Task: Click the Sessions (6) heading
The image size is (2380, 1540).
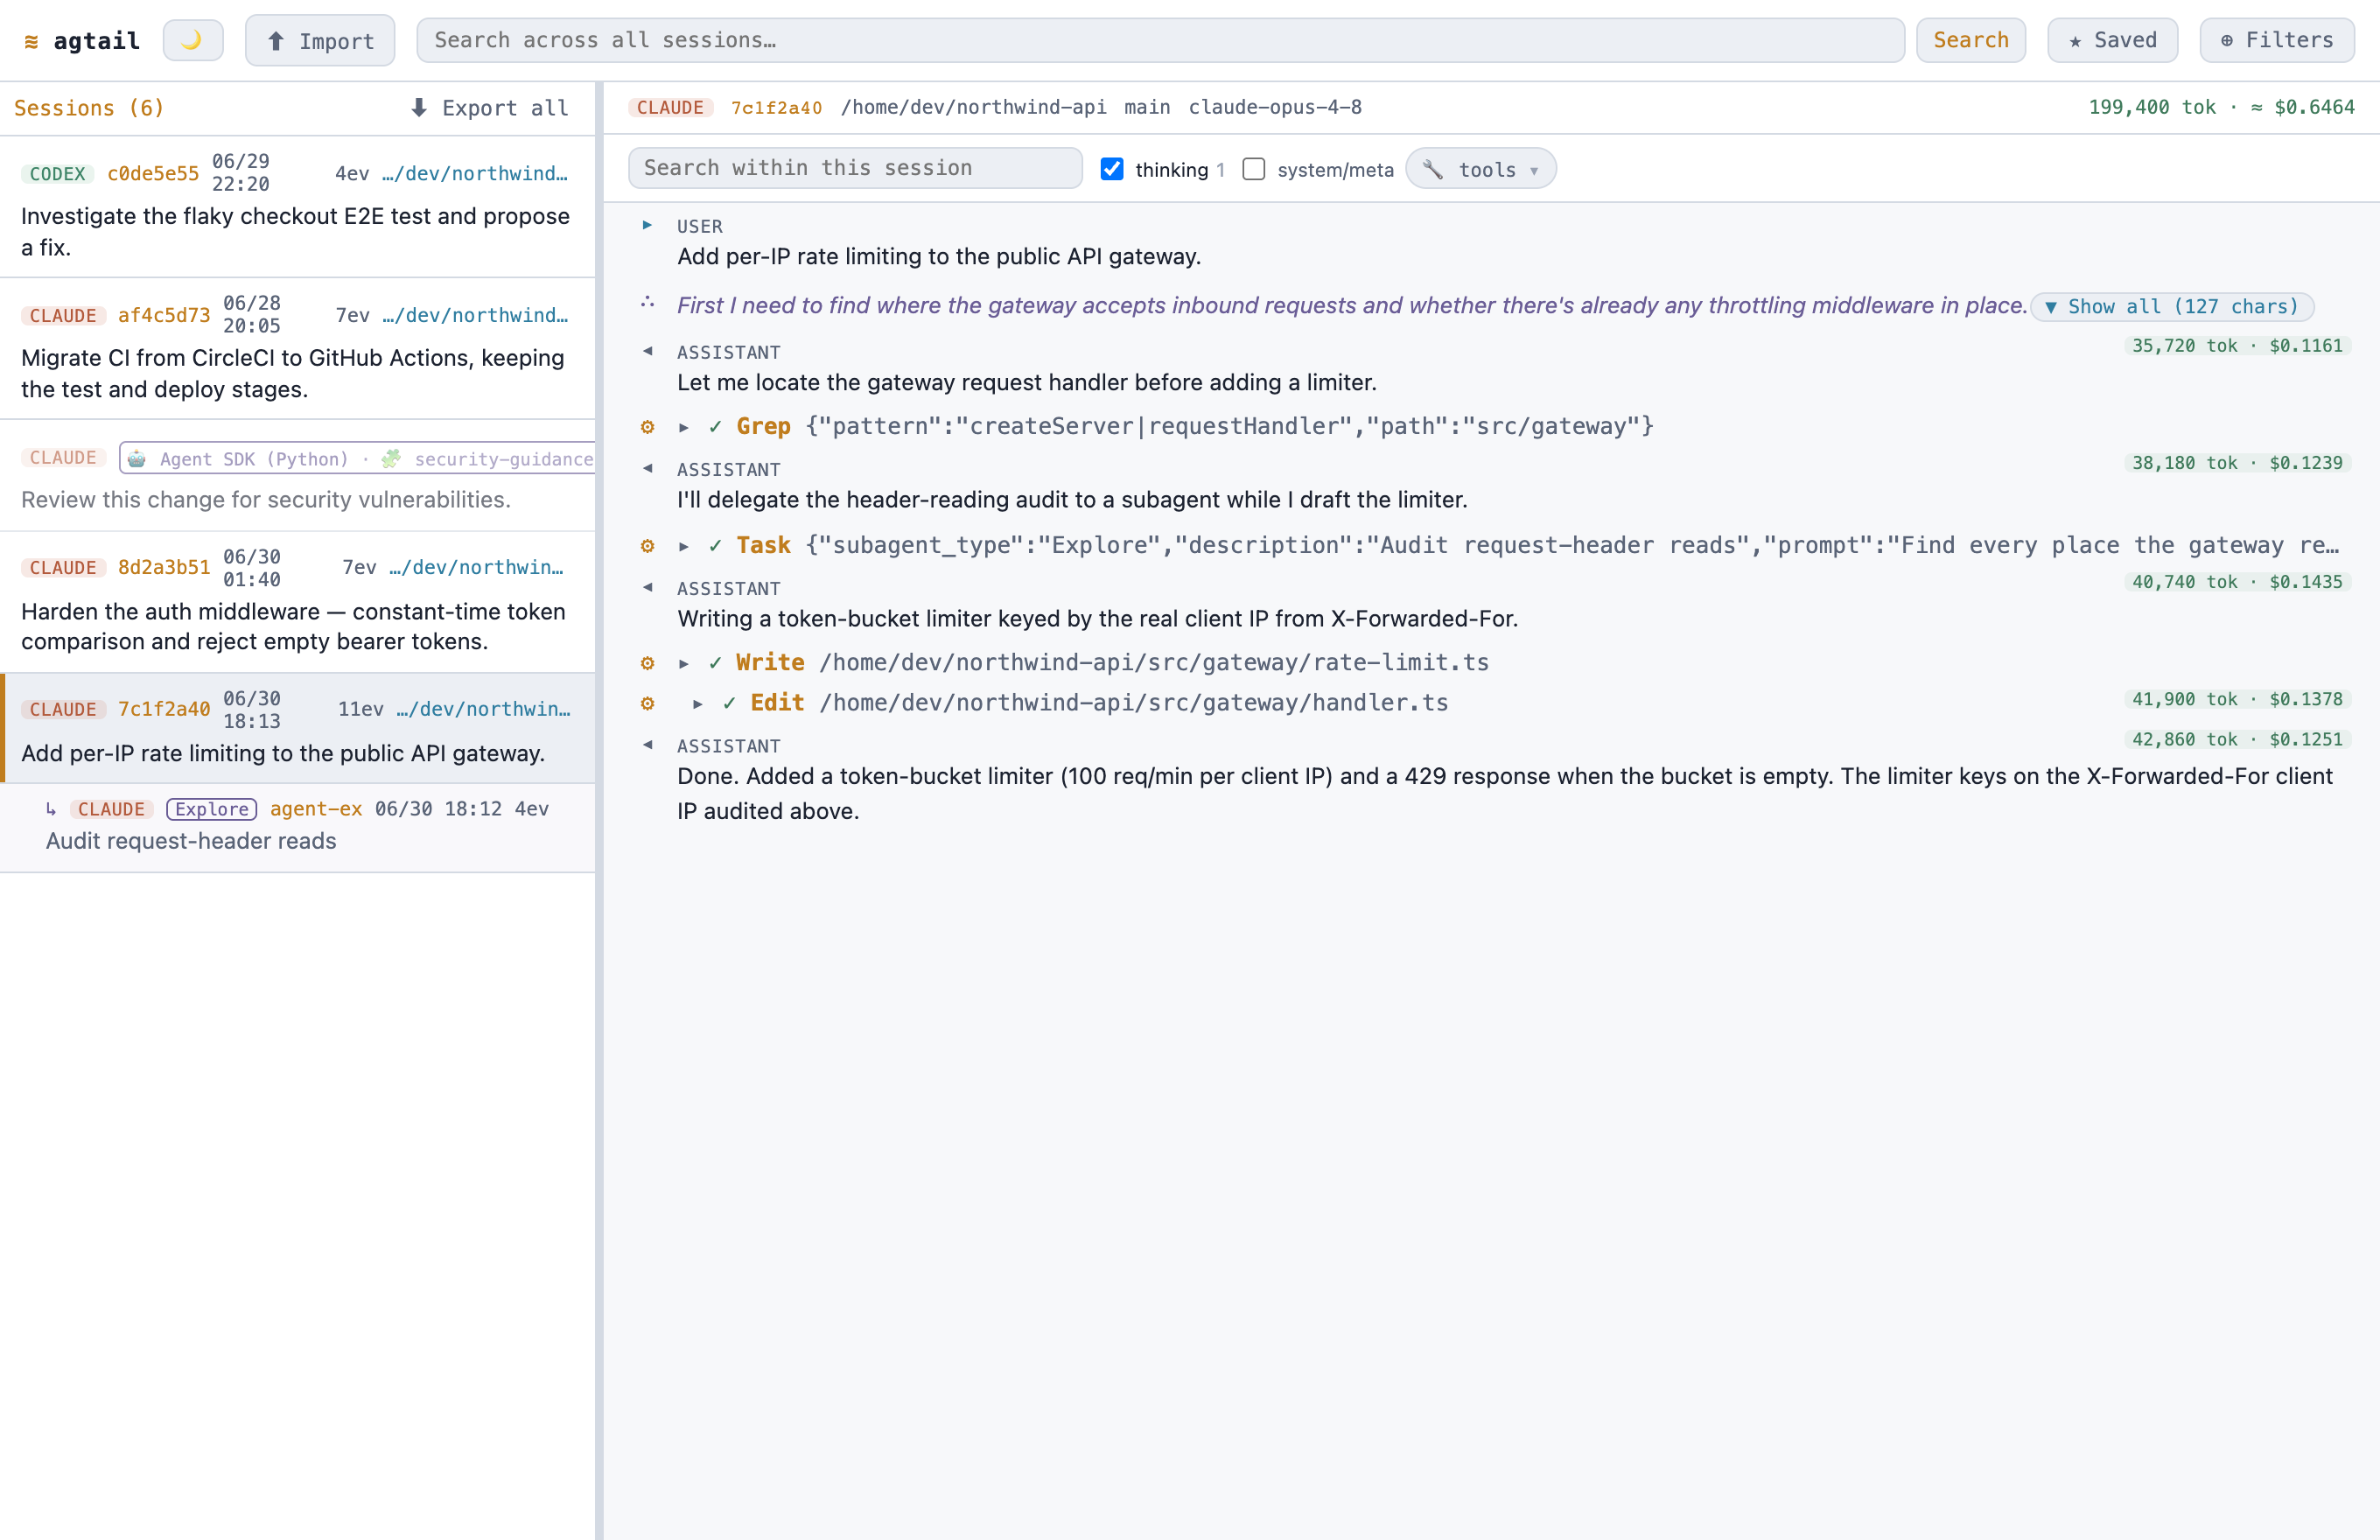Action: [89, 108]
